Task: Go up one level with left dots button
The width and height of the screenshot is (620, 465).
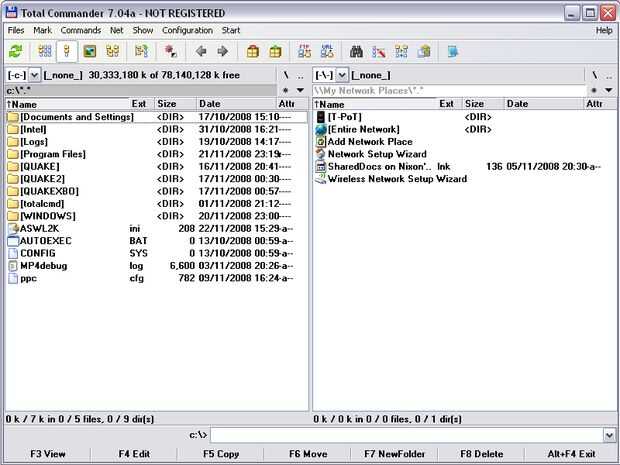Action: (300, 75)
